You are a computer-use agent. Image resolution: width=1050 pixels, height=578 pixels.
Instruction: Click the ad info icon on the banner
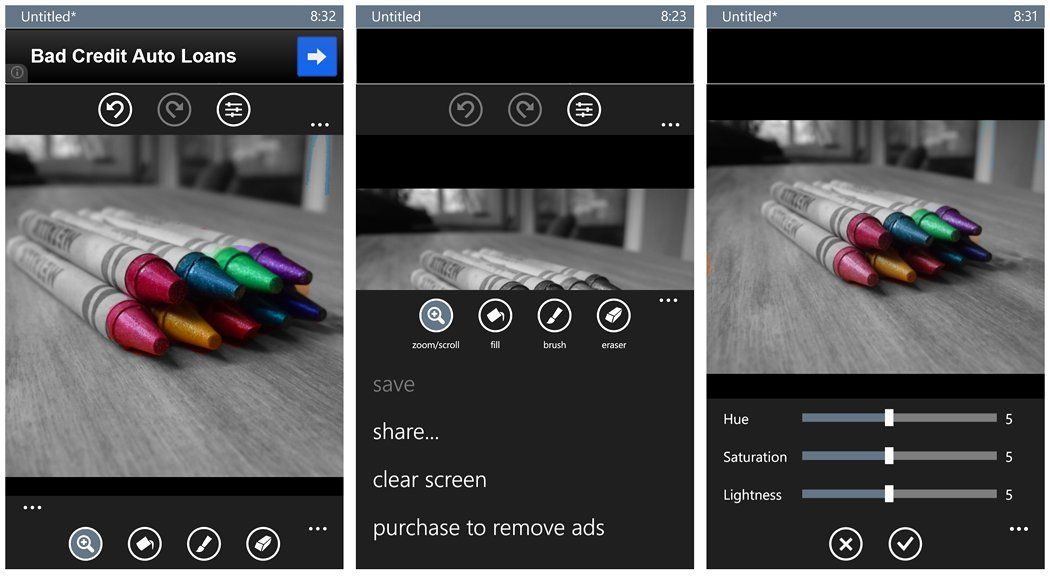(16, 72)
